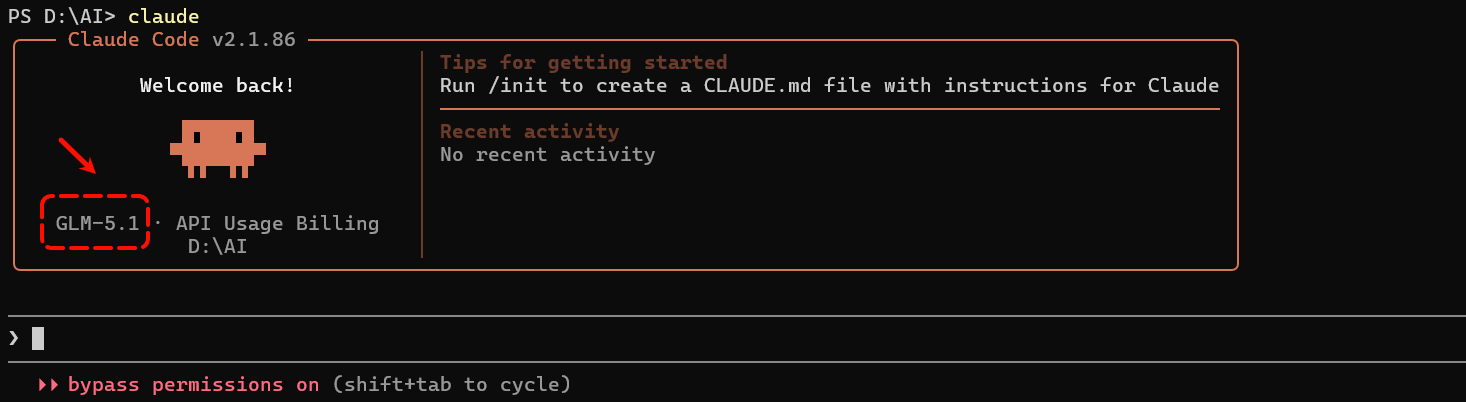Click the API Usage Billing text
This screenshot has height=402, width=1466.
click(277, 223)
